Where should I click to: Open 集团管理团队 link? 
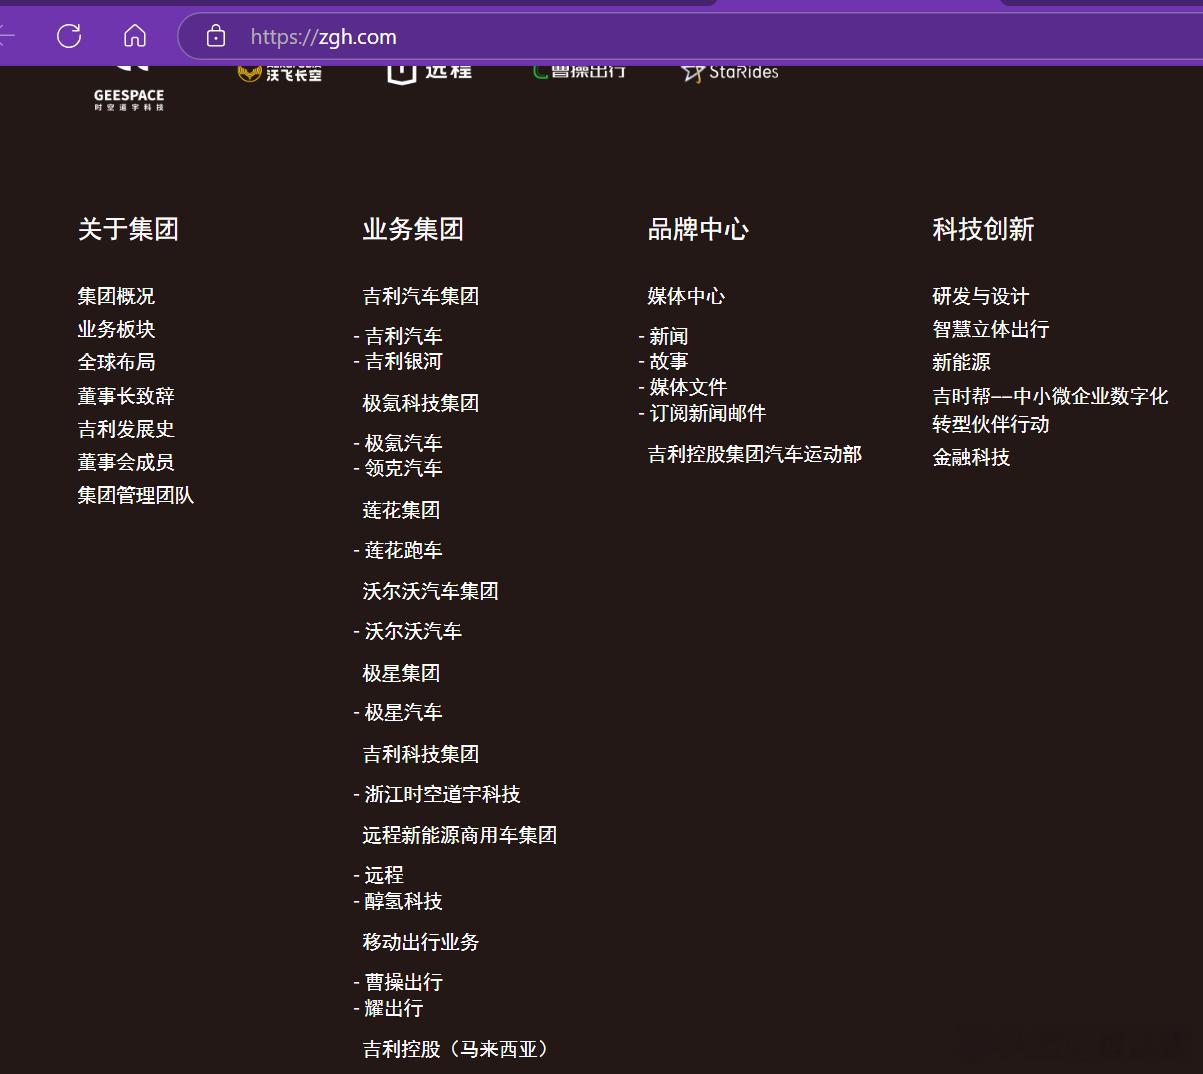pos(136,495)
